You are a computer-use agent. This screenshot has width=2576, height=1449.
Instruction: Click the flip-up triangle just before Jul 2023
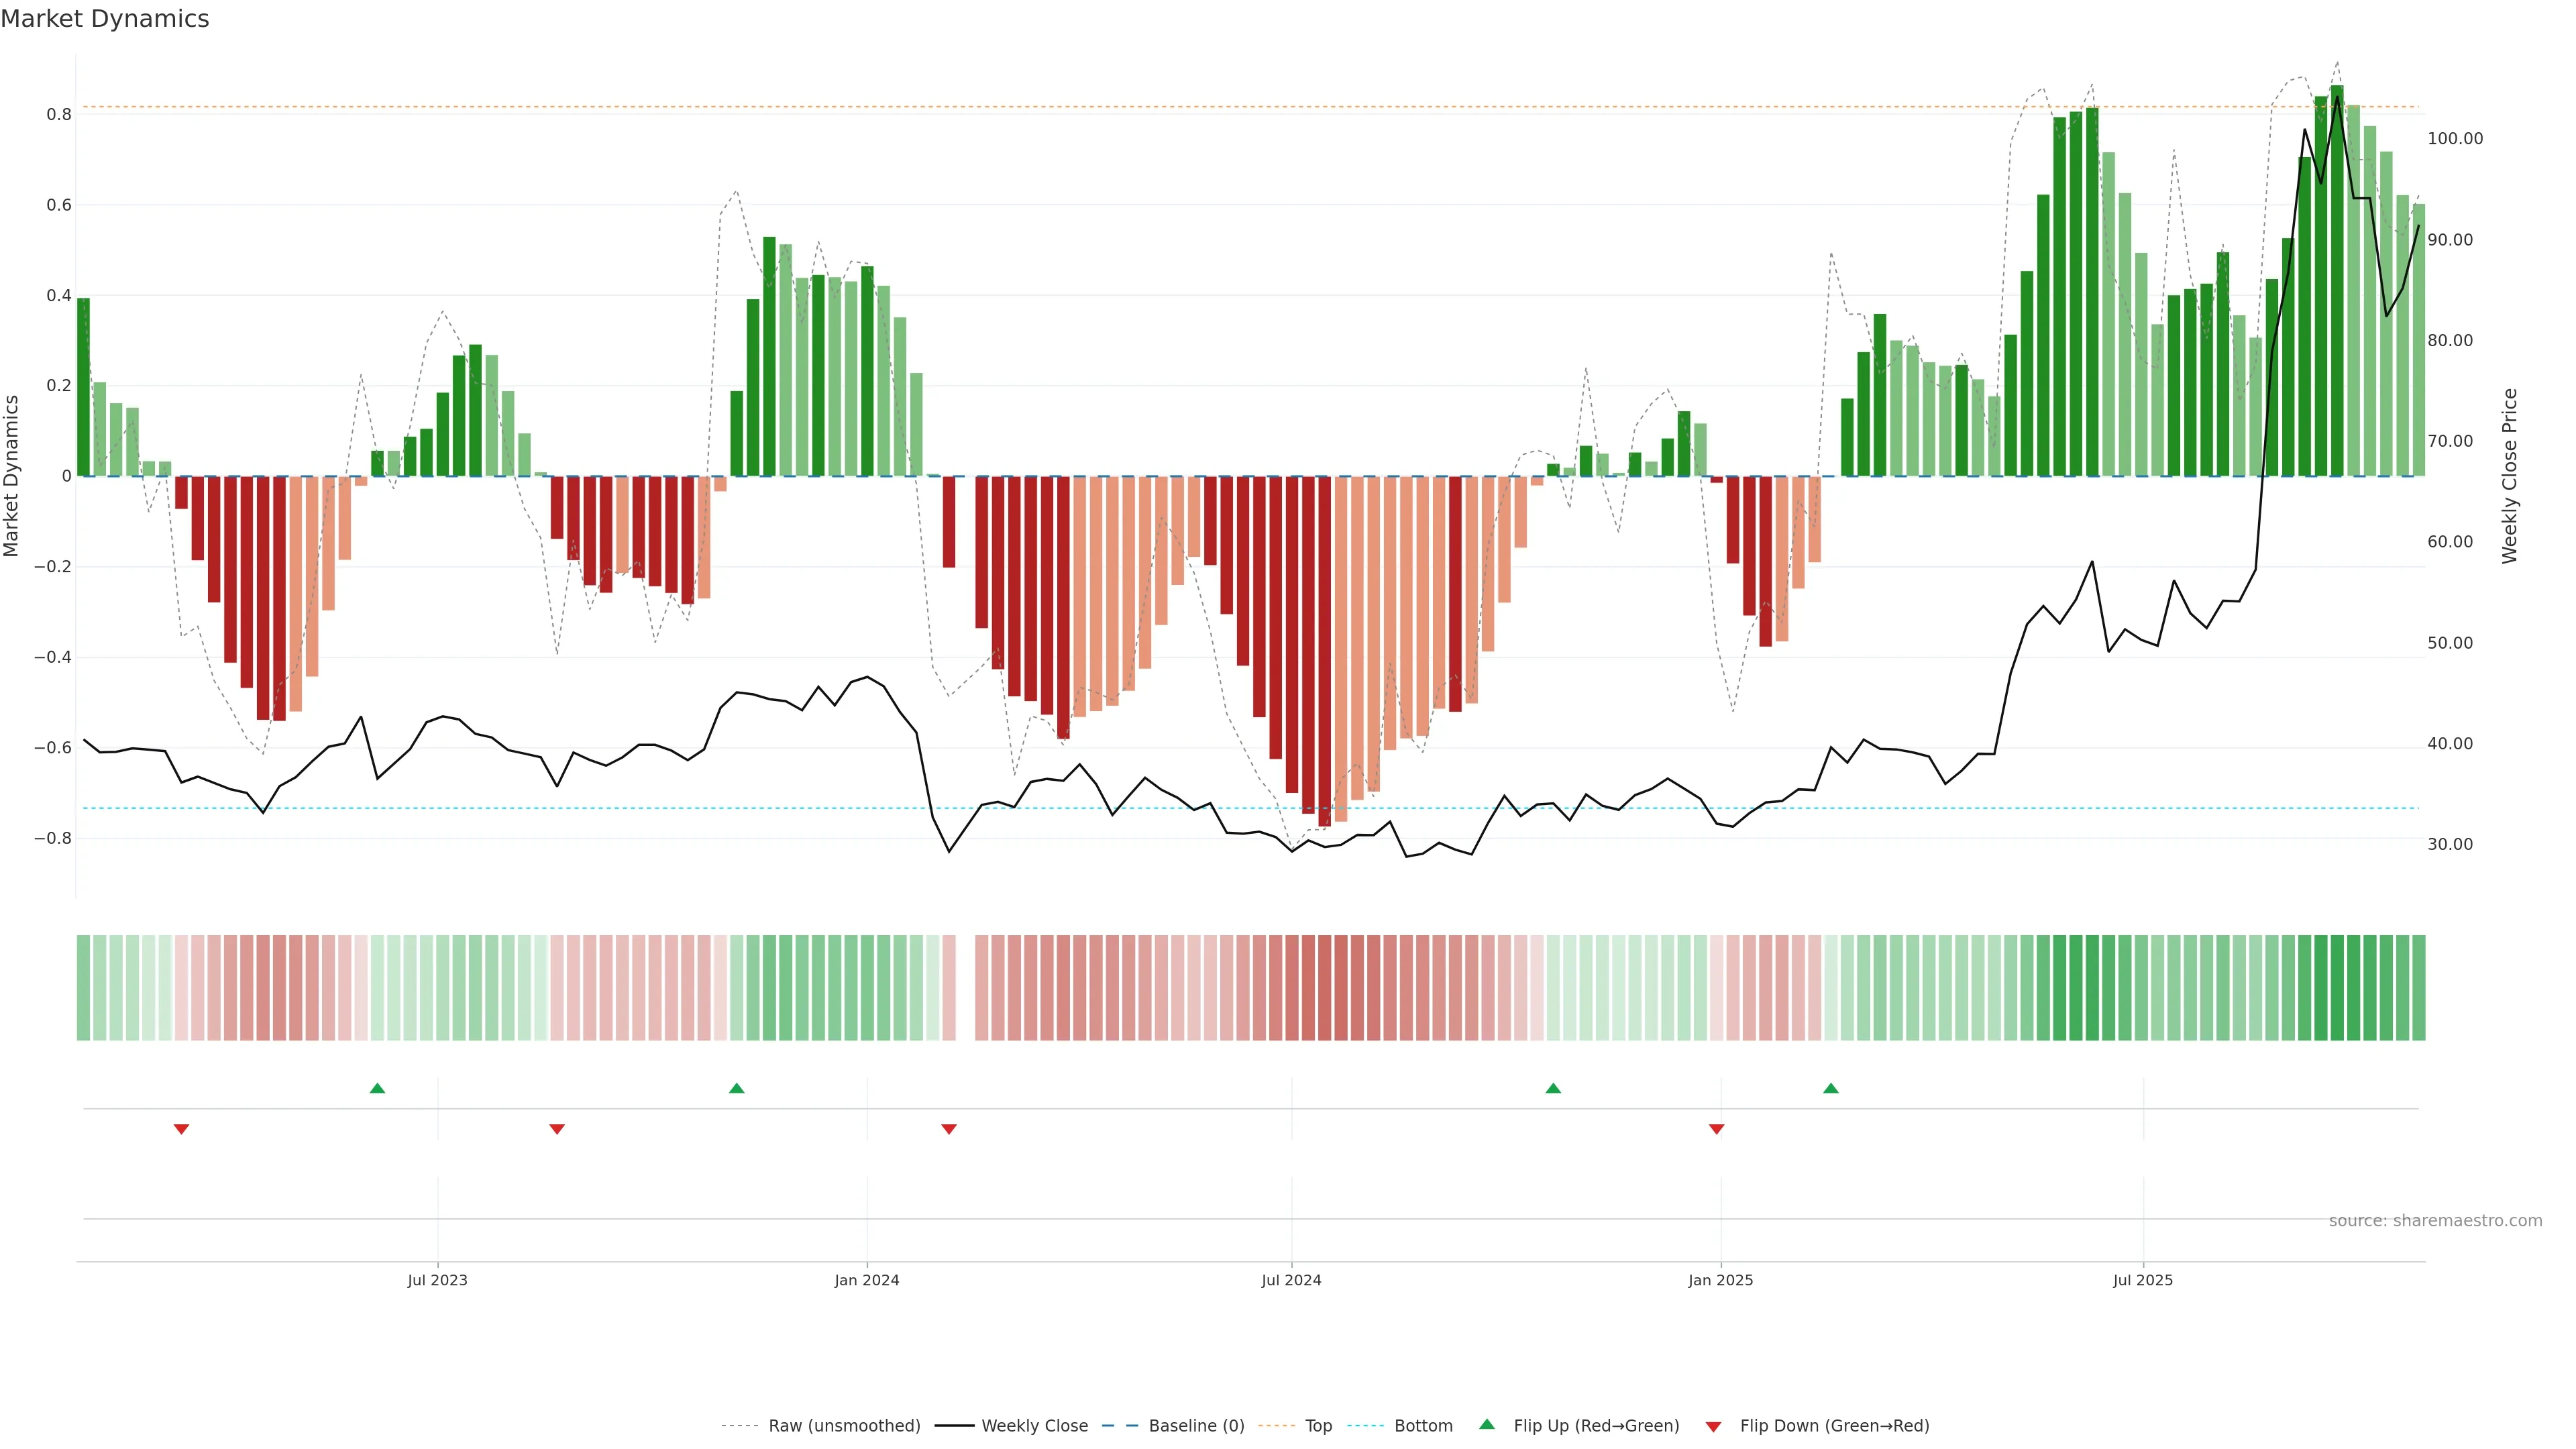pos(377,1088)
